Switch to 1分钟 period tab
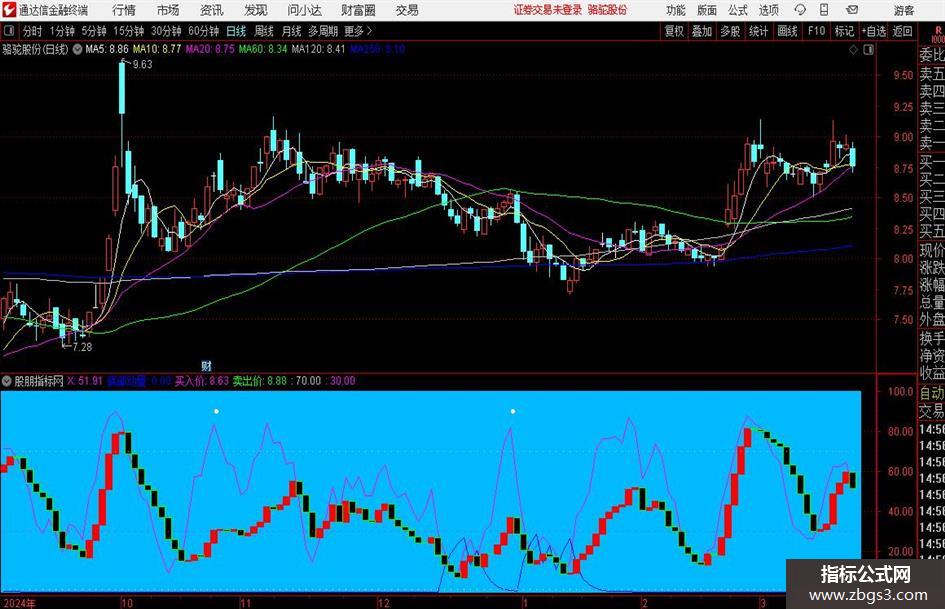Screen dimensions: 945x609 (61, 31)
